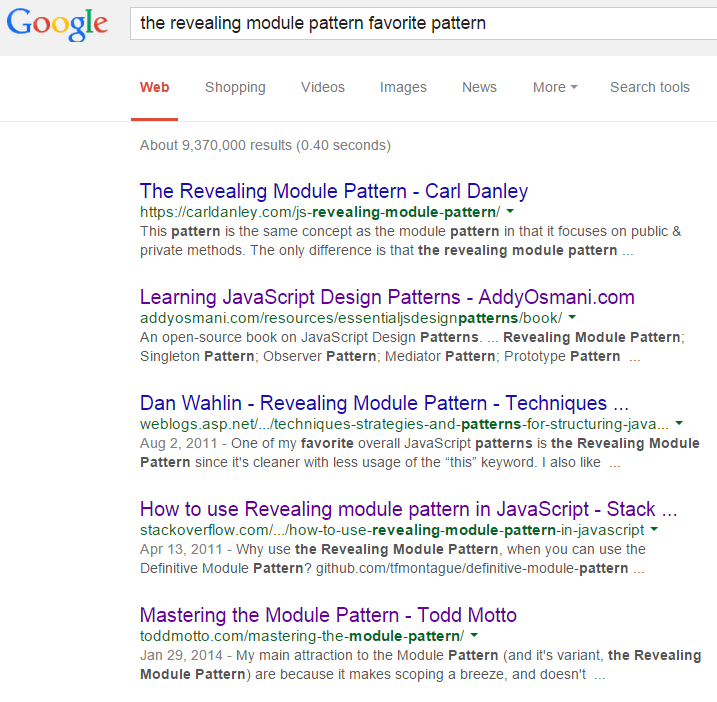Click the About 9,370,000 results text
This screenshot has height=702, width=717.
click(x=265, y=145)
